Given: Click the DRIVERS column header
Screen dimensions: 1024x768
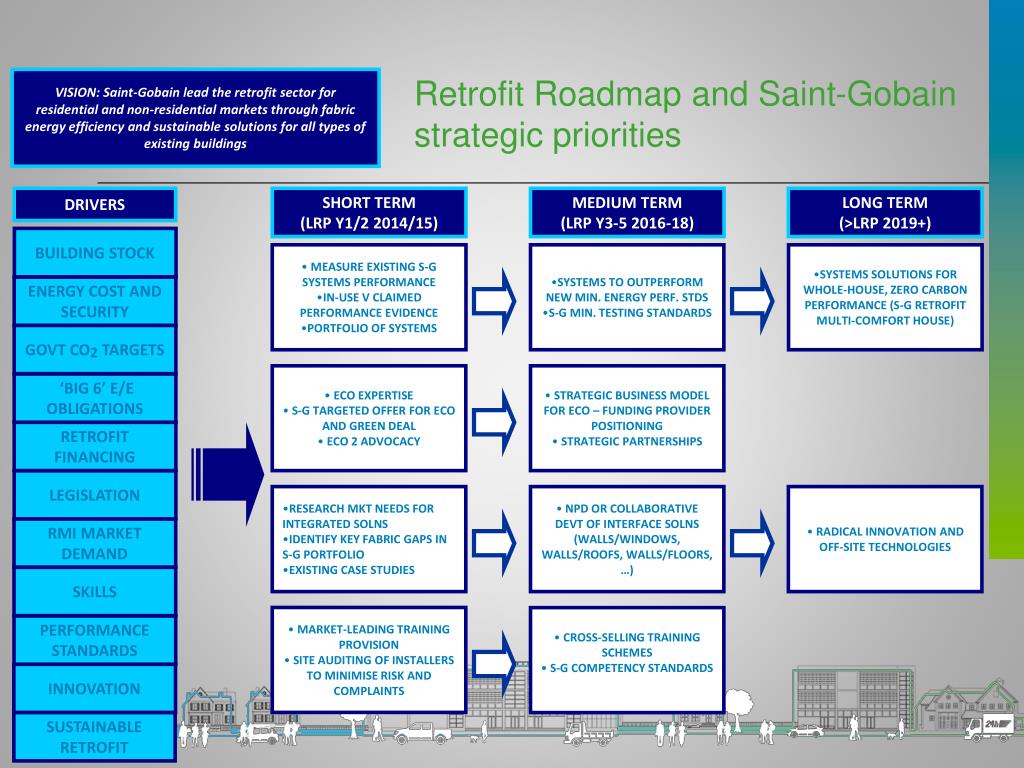Looking at the screenshot, I should (x=95, y=204).
